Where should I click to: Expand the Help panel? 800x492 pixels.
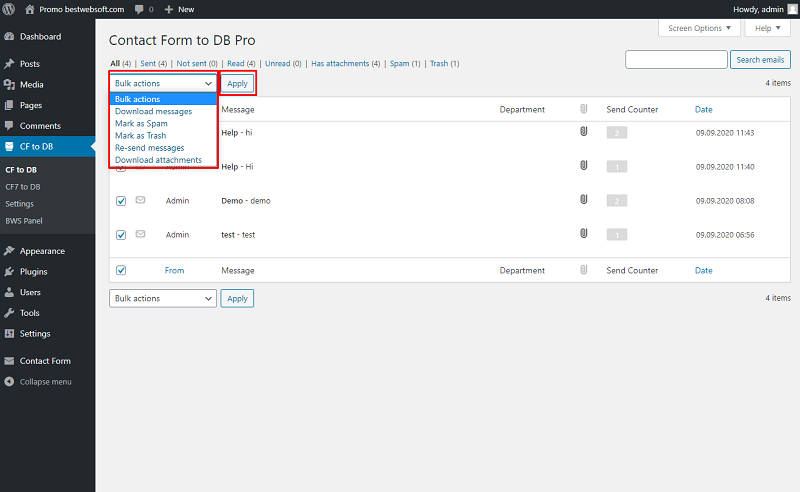[x=768, y=28]
